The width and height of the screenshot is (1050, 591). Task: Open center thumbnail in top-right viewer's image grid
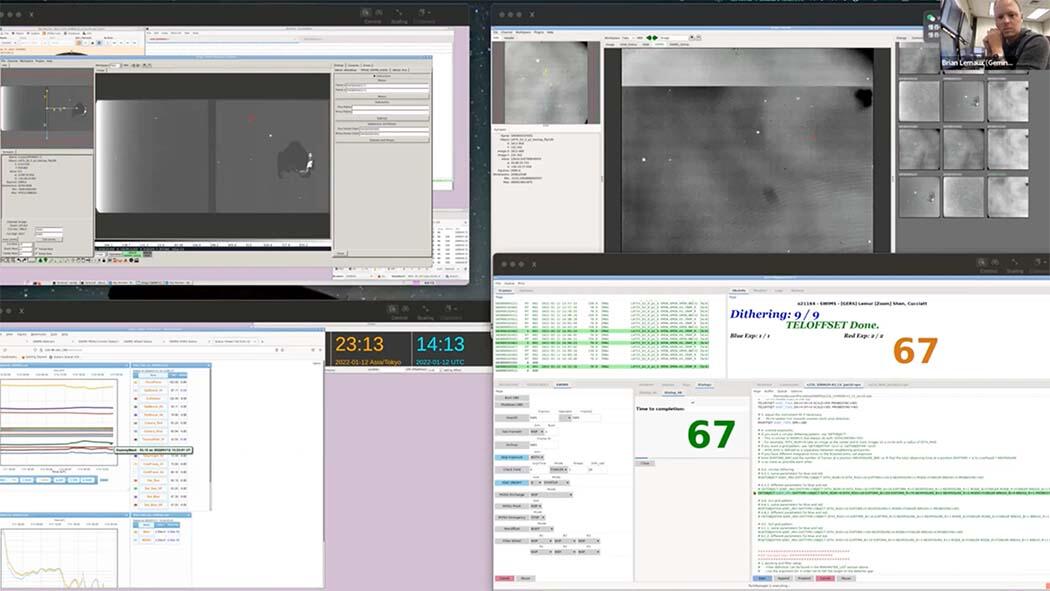tap(964, 148)
